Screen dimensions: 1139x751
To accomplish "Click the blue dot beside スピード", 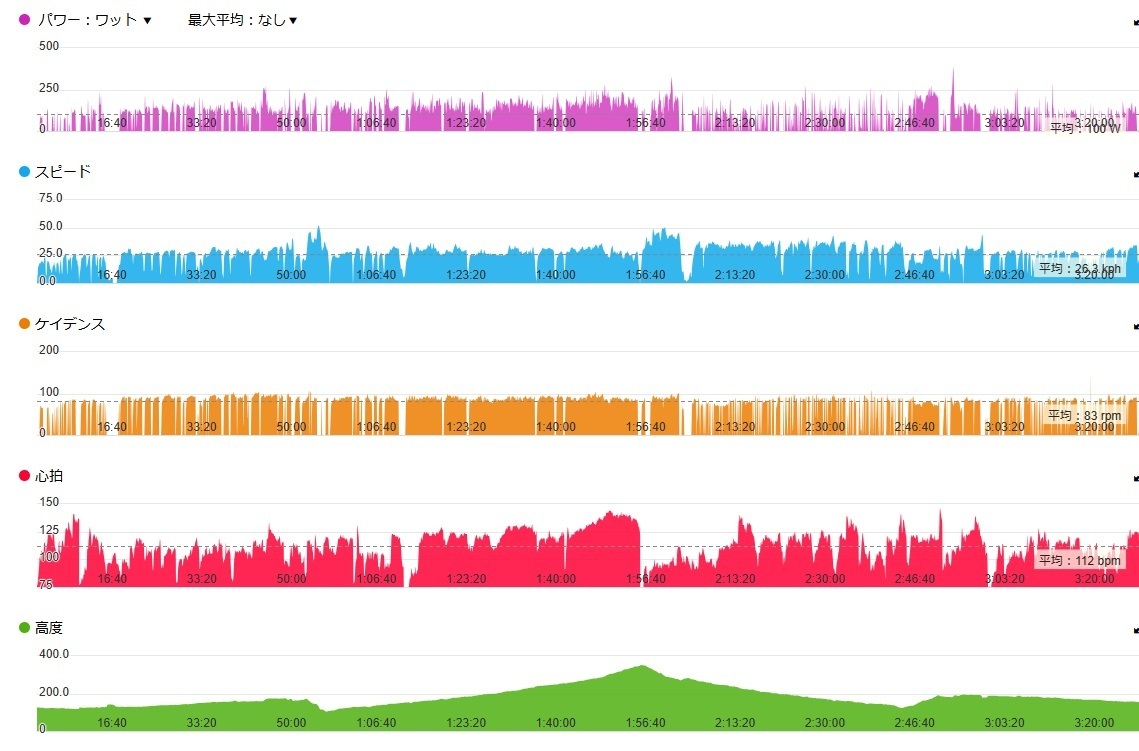I will click(x=24, y=171).
